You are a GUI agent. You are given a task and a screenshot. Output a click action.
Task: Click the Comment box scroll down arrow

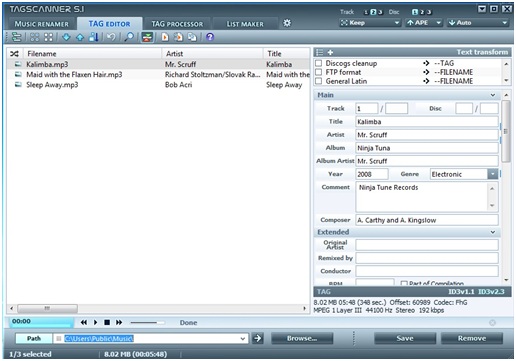tap(492, 206)
